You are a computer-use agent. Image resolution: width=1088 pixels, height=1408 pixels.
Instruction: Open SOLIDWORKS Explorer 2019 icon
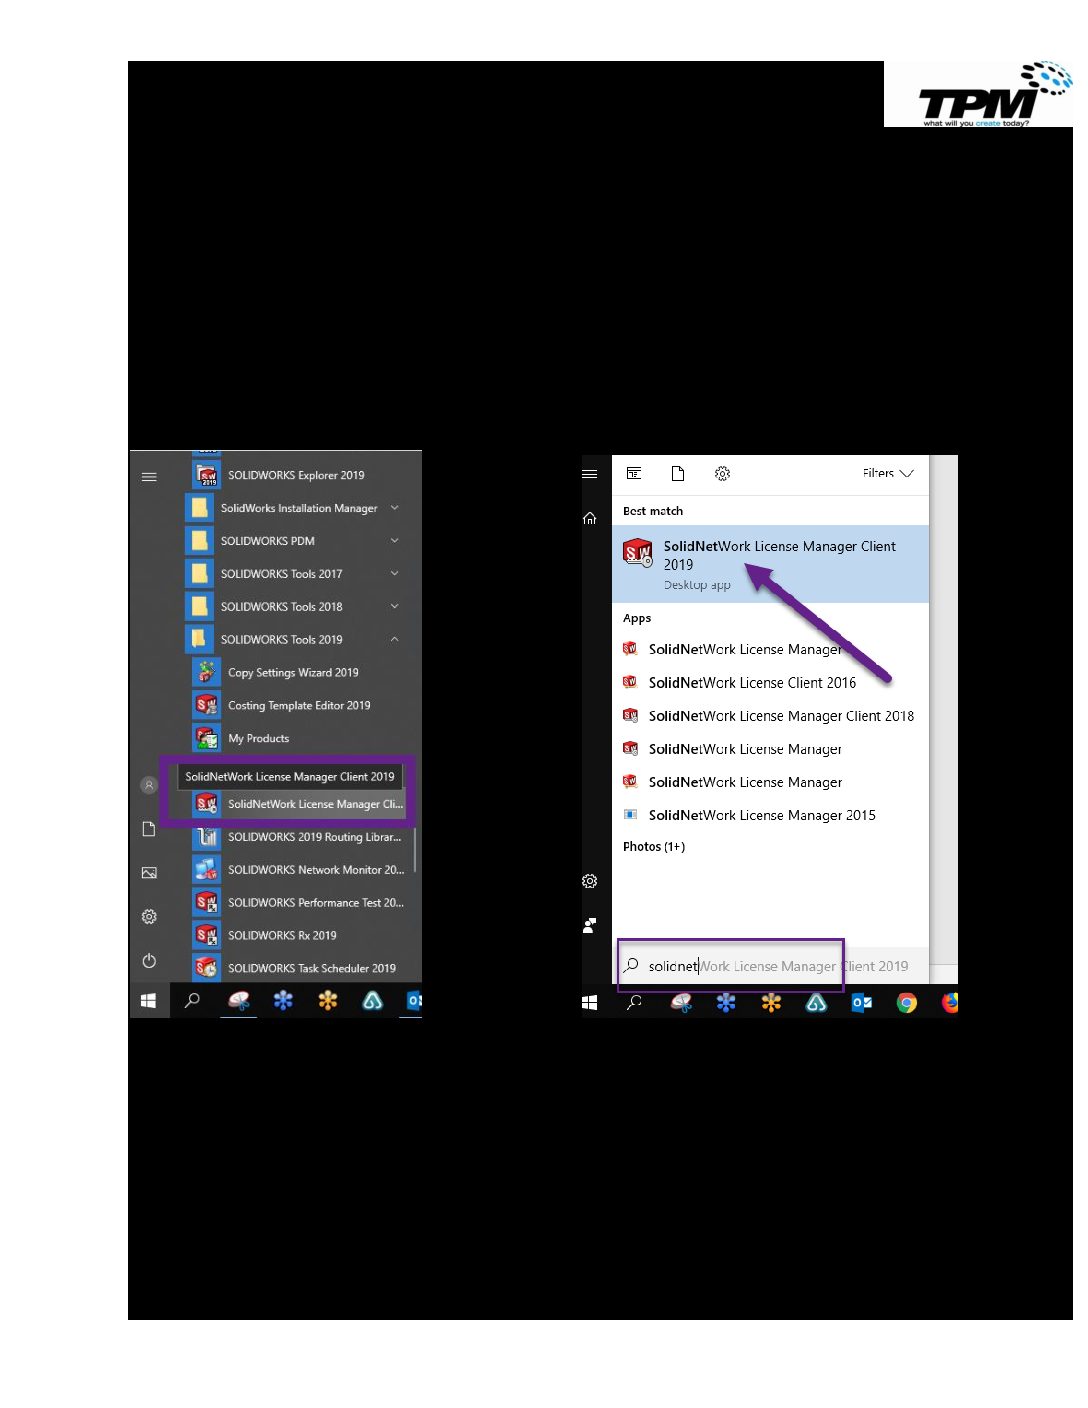pyautogui.click(x=207, y=475)
